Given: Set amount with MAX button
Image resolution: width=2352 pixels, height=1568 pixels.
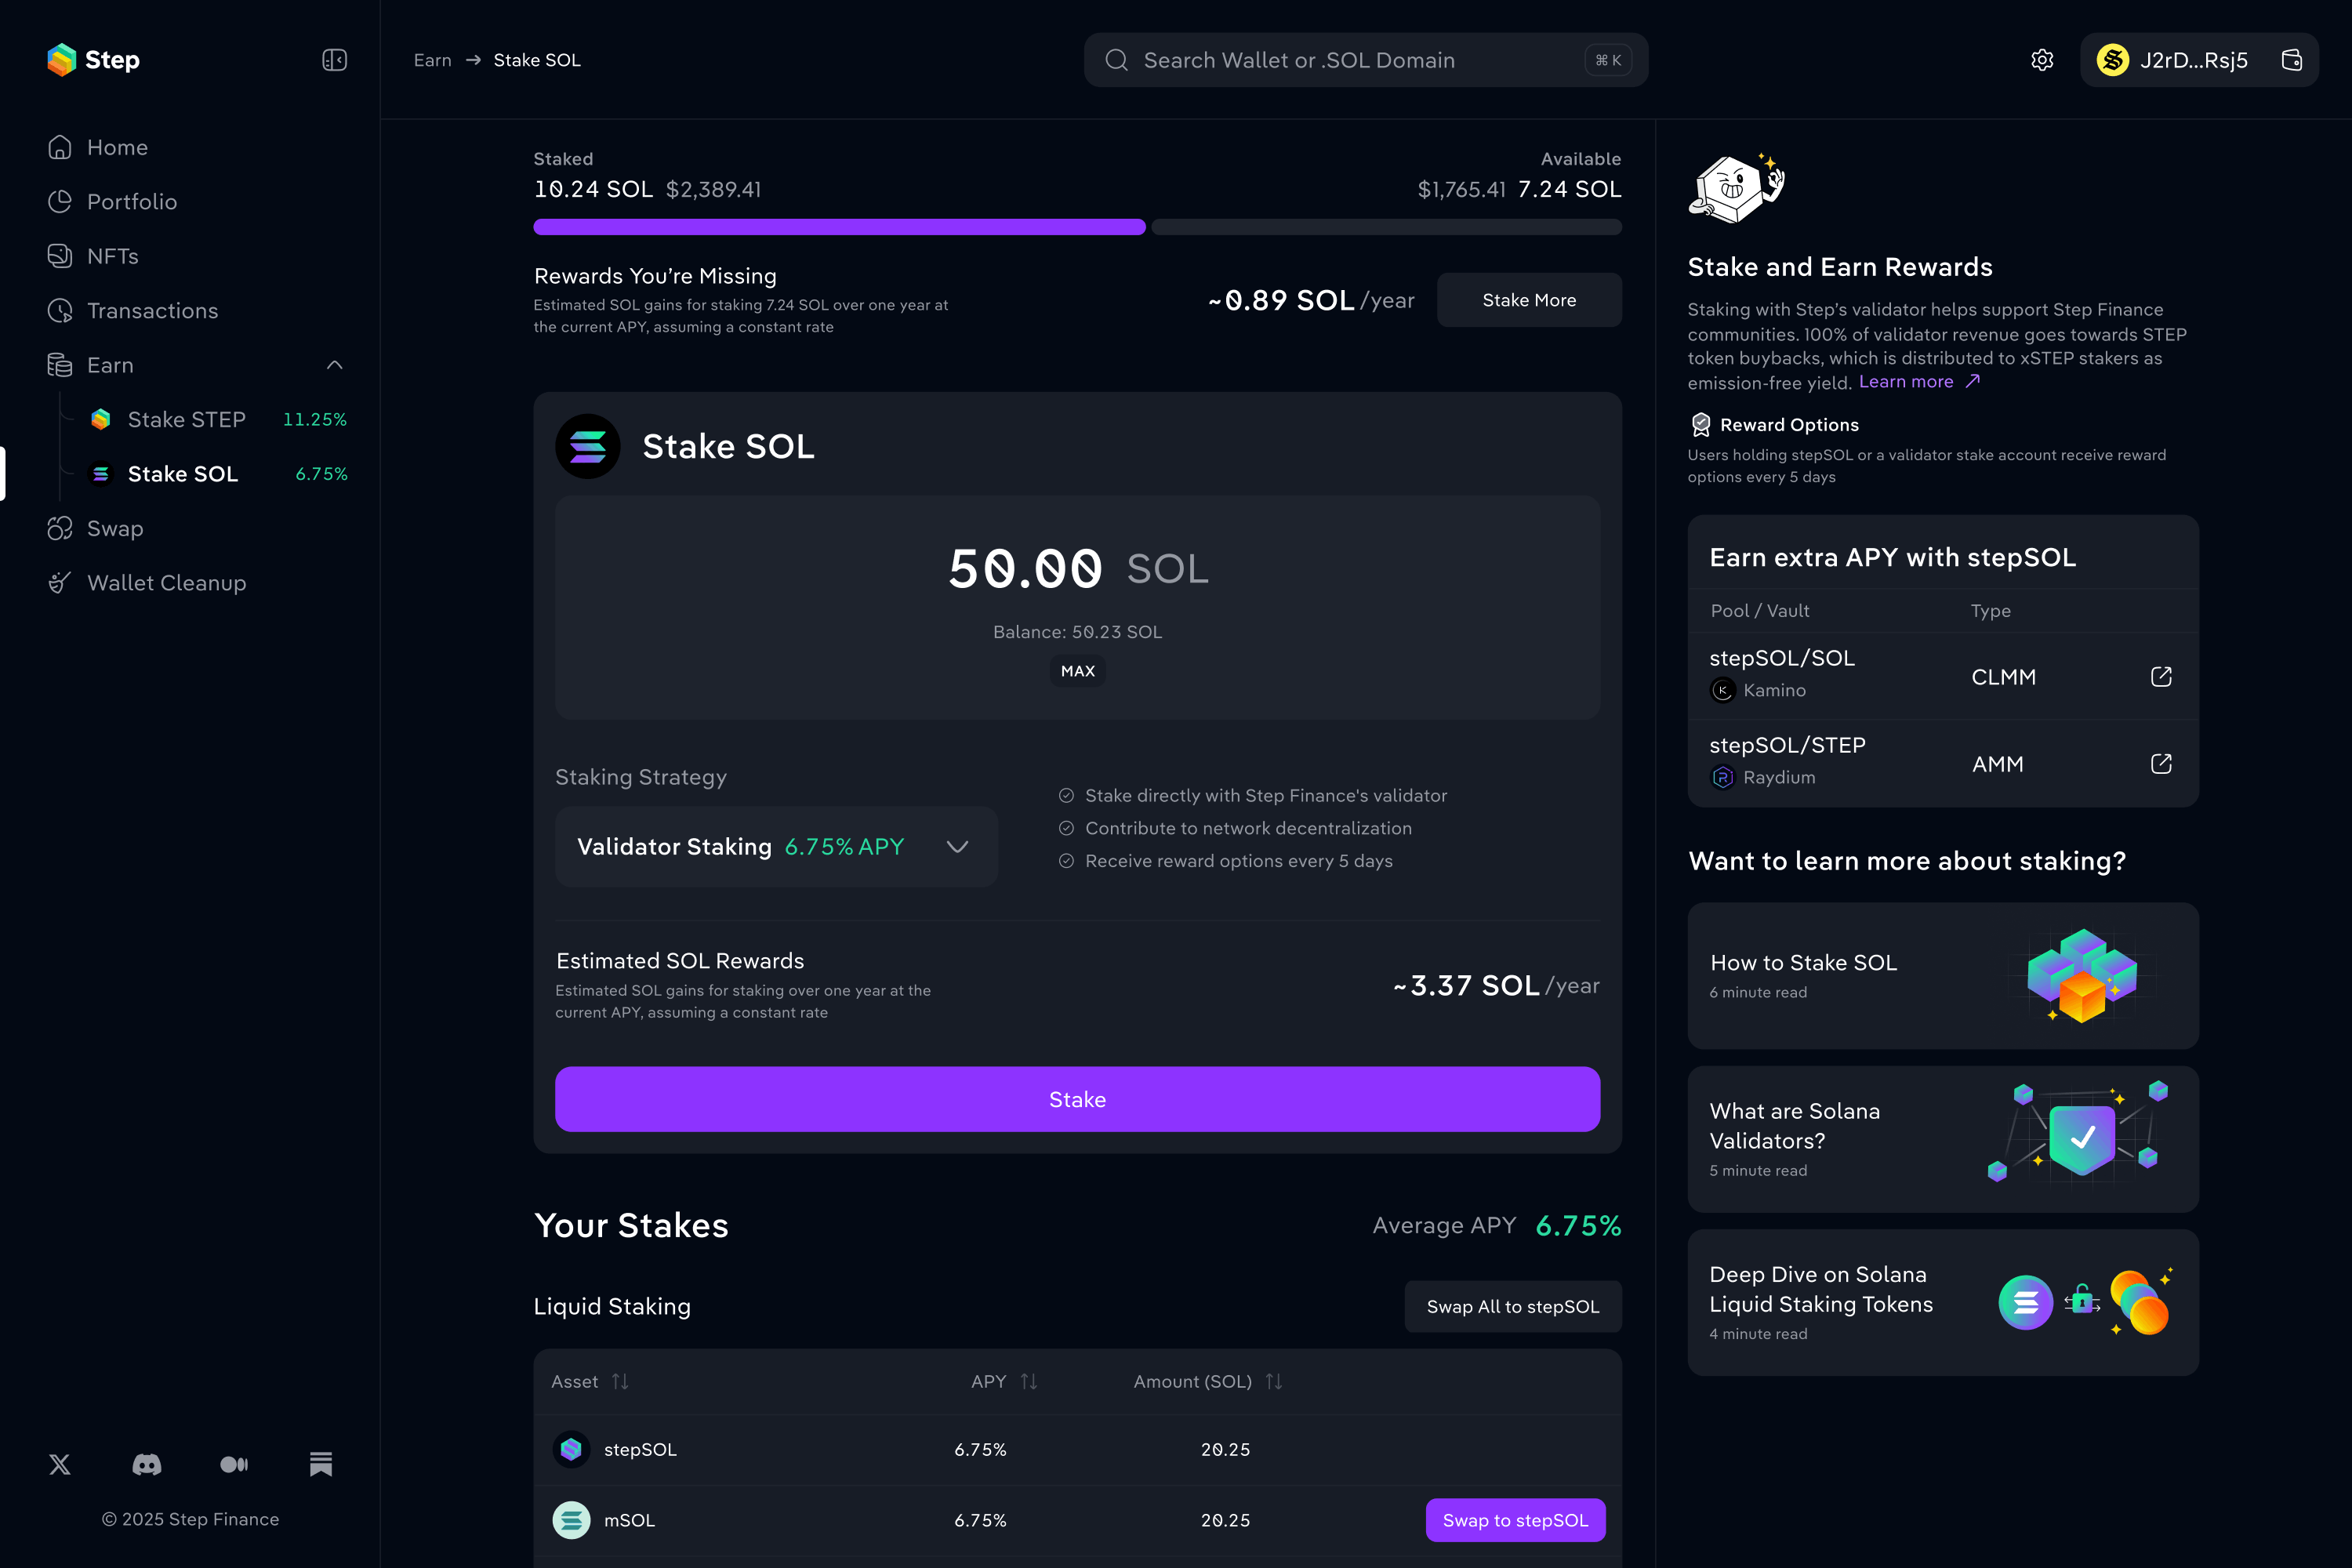Looking at the screenshot, I should pos(1077,671).
